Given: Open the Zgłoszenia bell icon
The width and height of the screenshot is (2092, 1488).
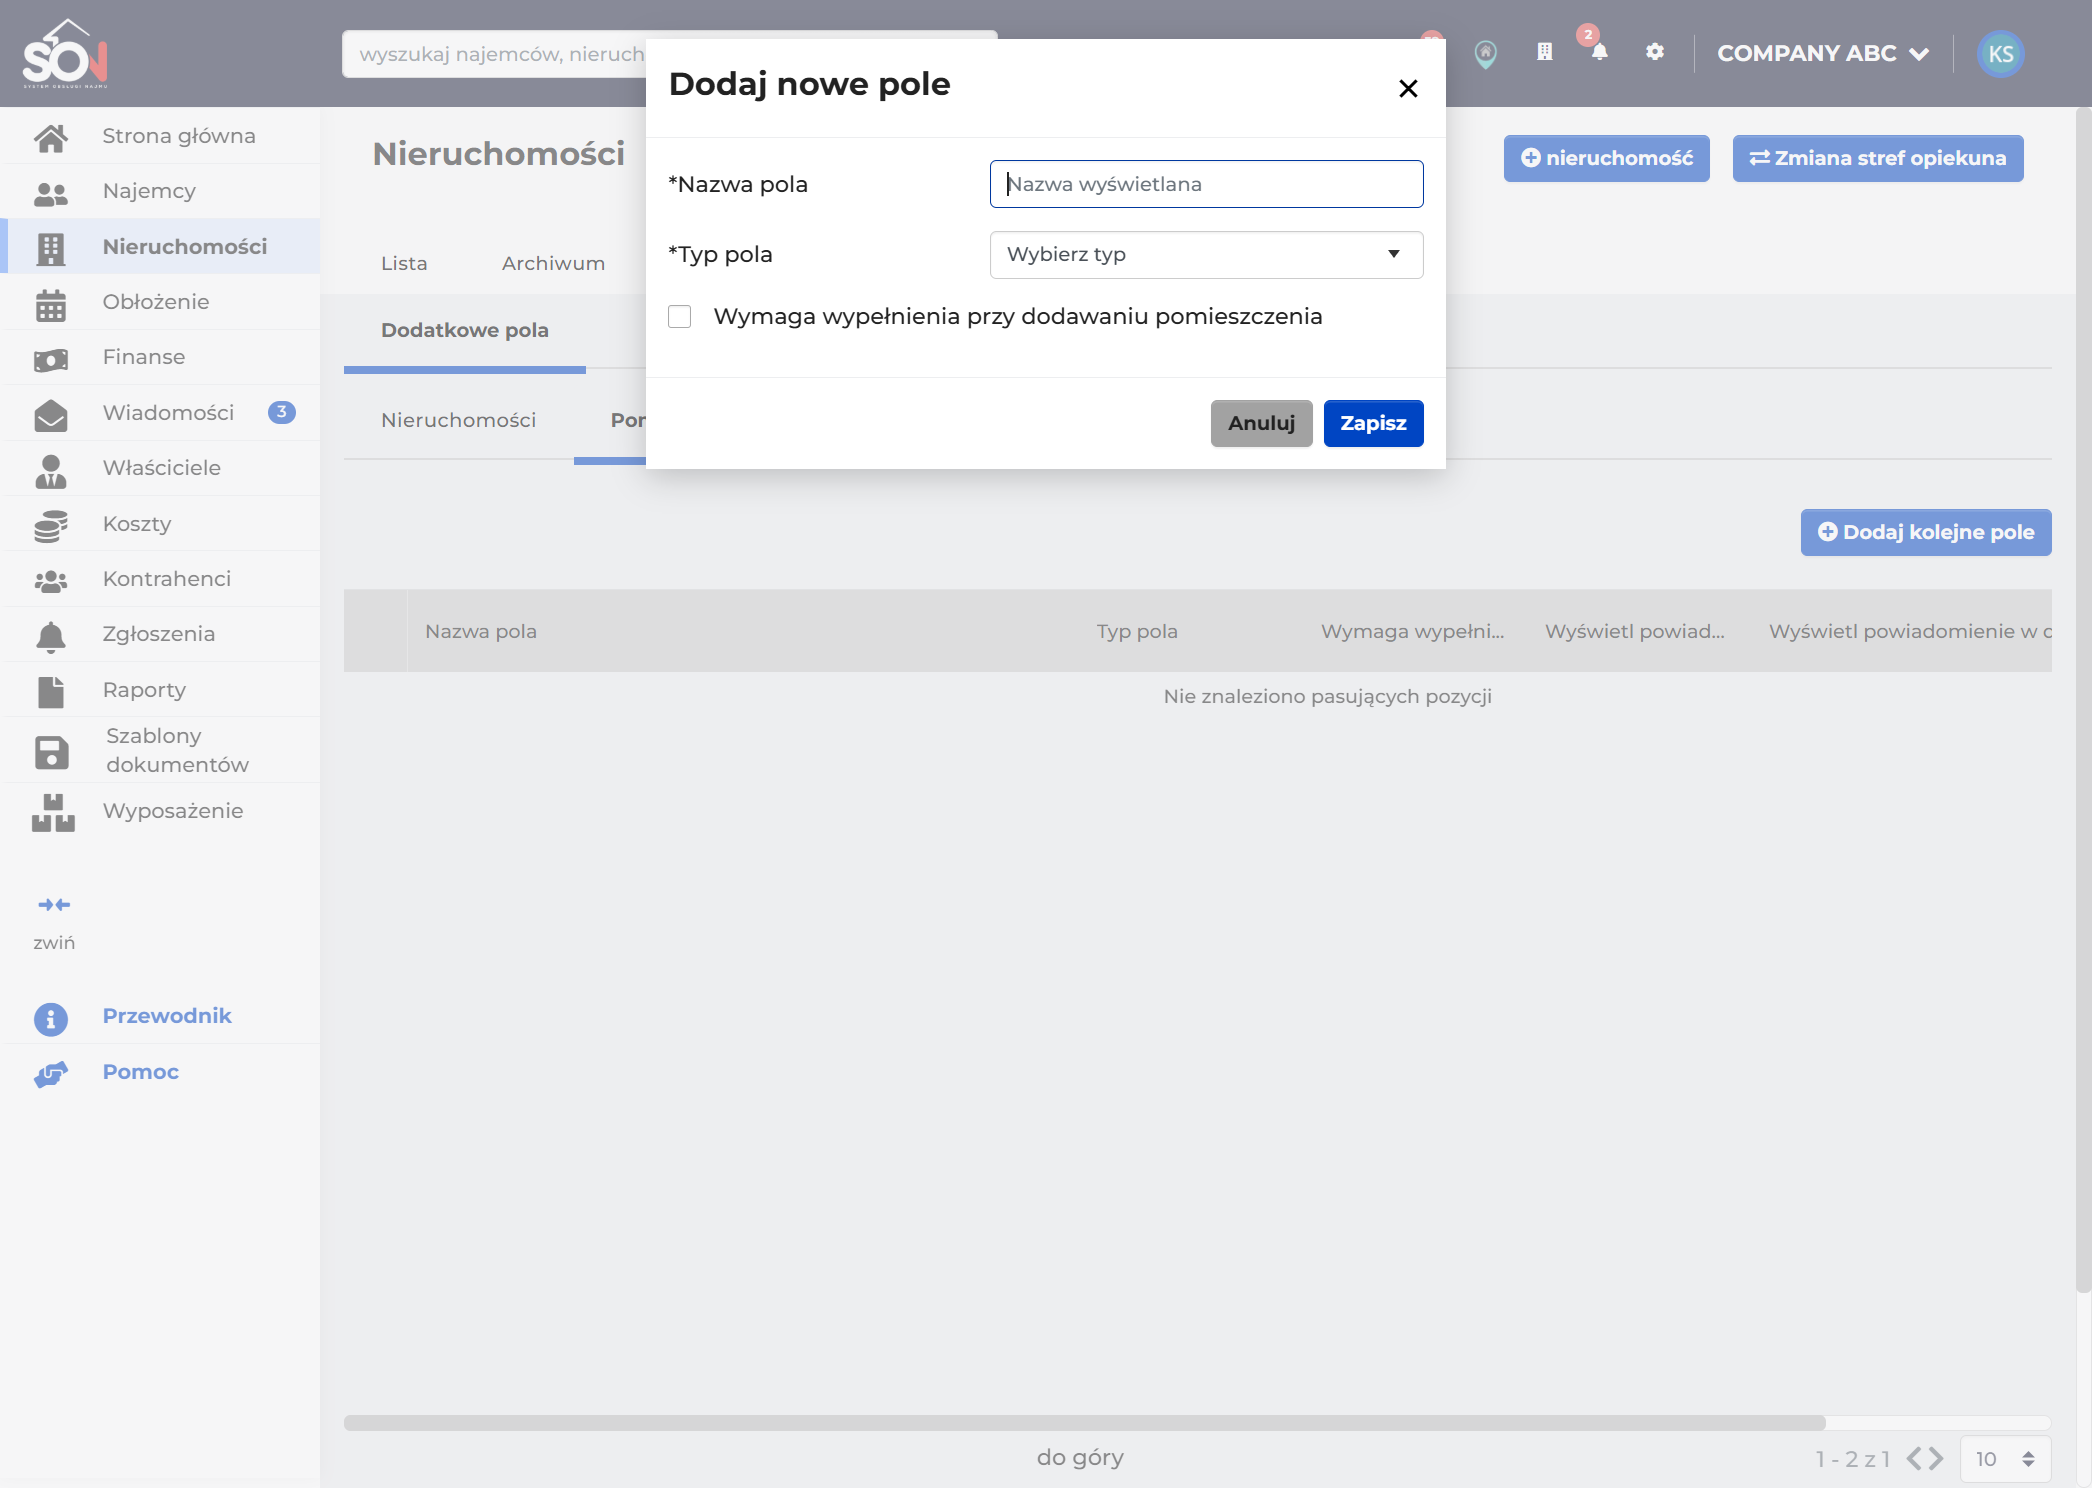Looking at the screenshot, I should [x=51, y=636].
